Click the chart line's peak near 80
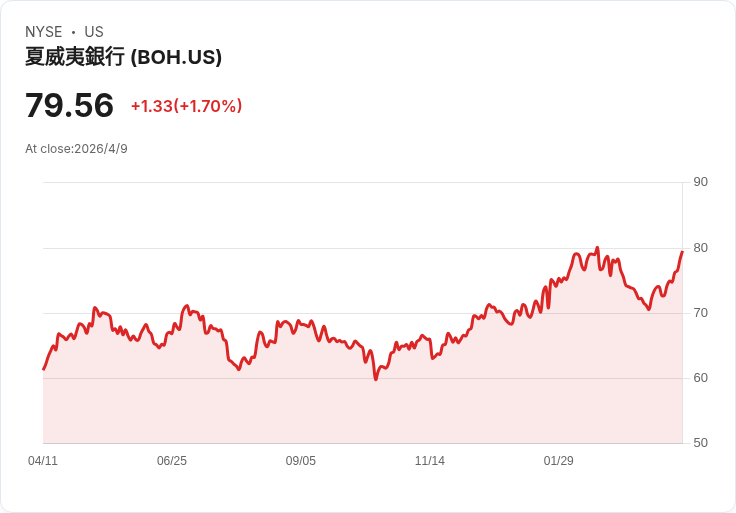The height and width of the screenshot is (513, 736). 597,247
